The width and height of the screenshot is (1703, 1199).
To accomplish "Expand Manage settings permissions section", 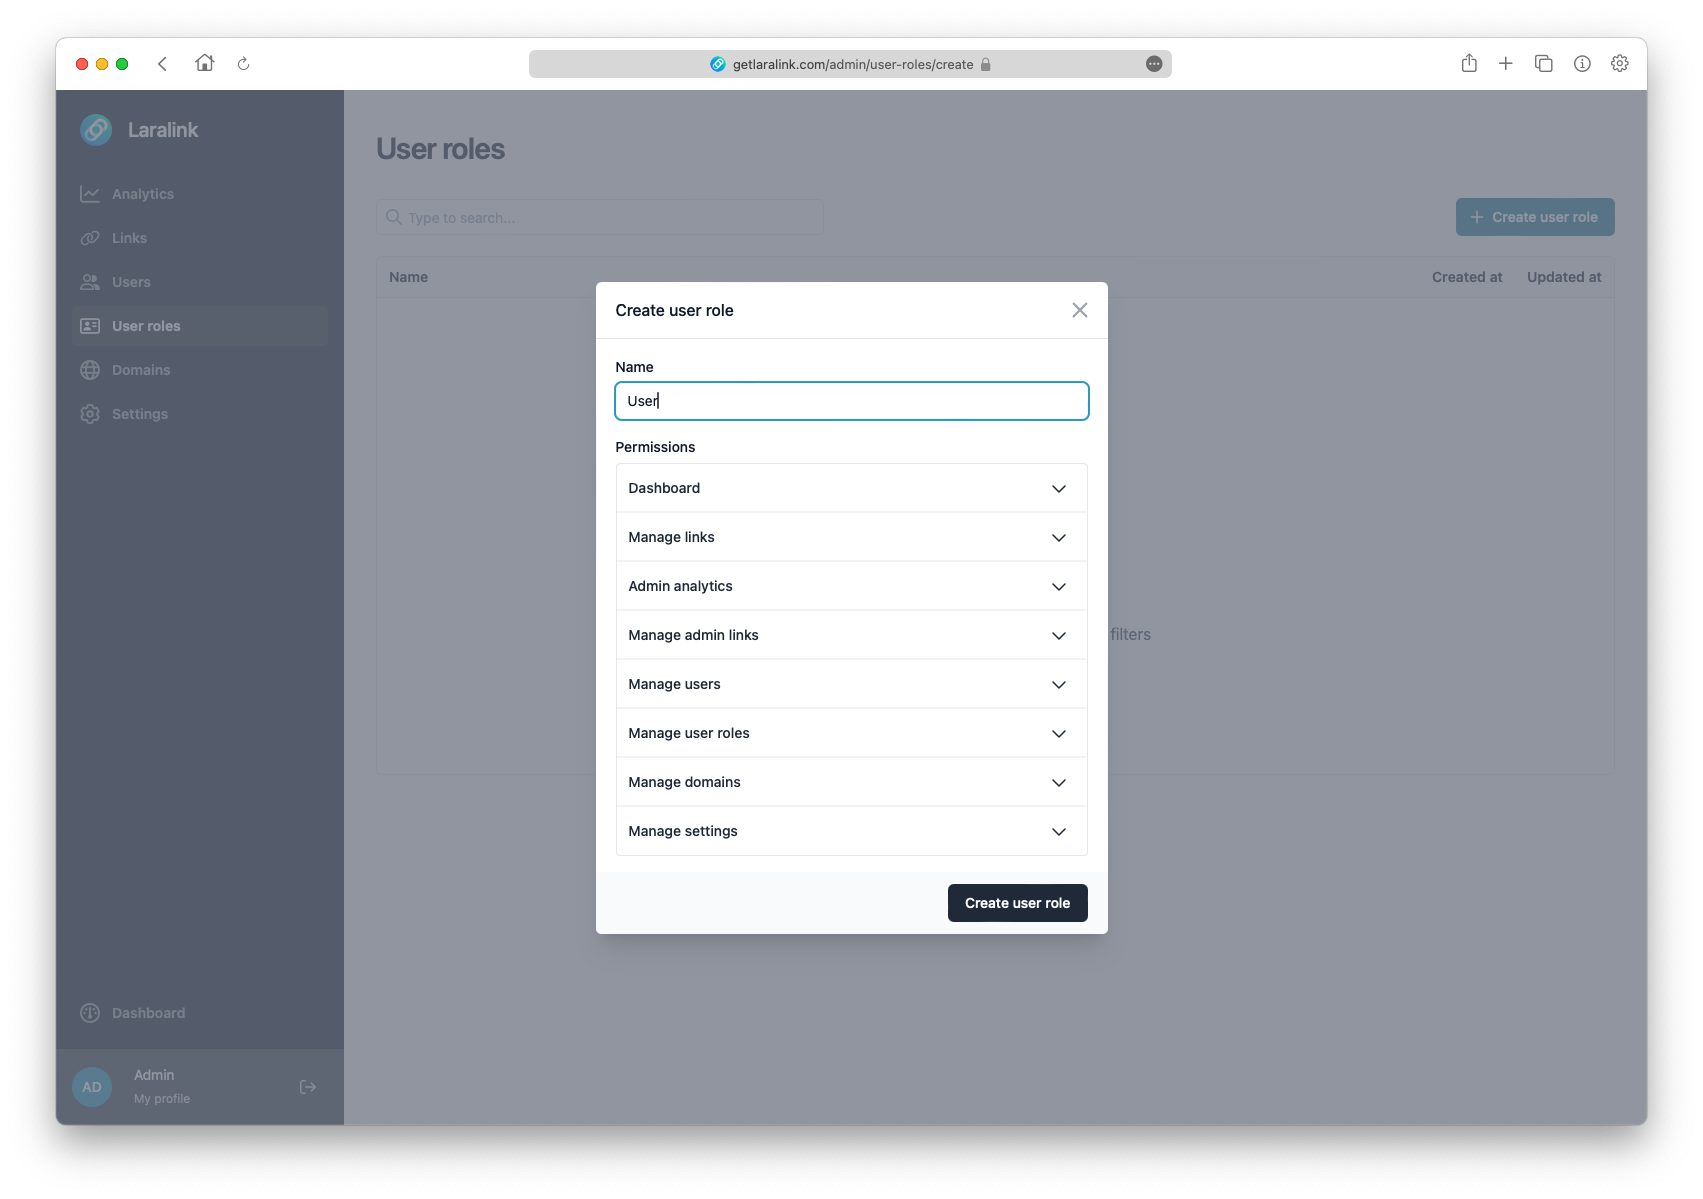I will [x=851, y=831].
